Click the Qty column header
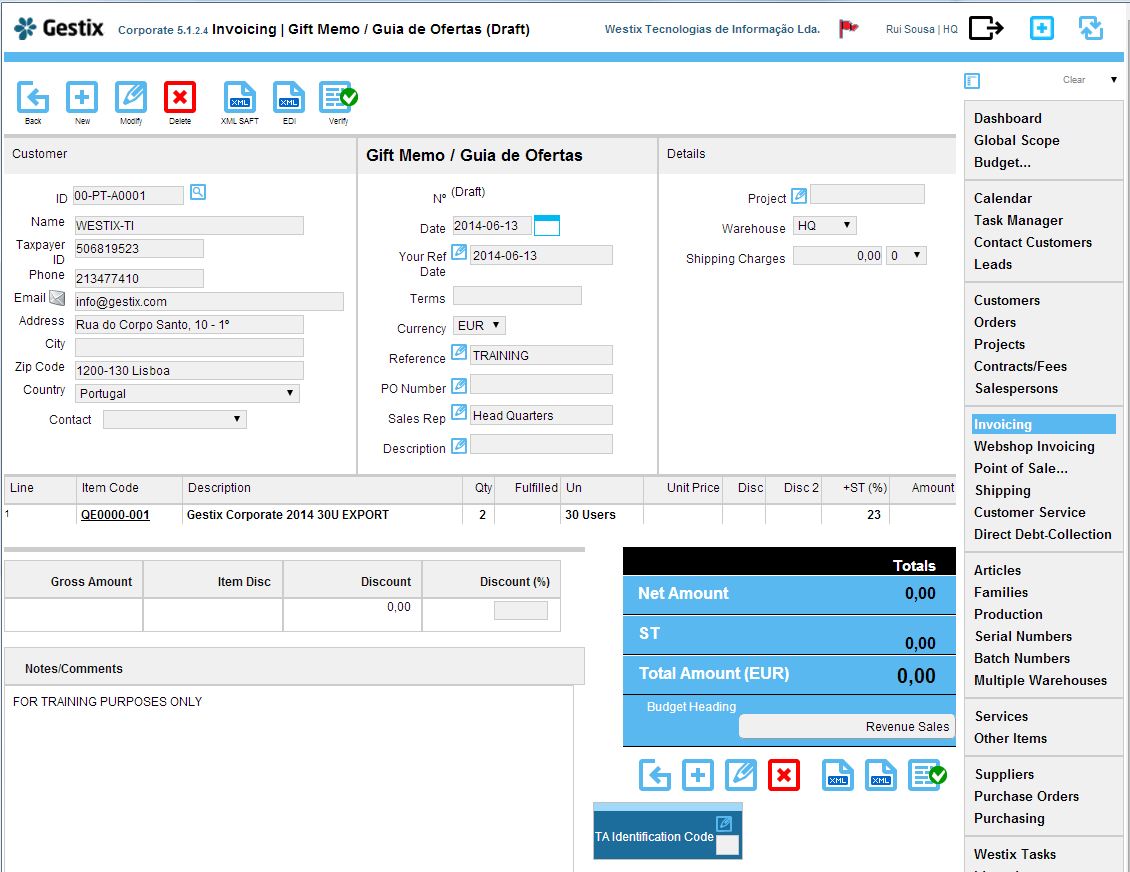The image size is (1130, 872). pos(484,488)
